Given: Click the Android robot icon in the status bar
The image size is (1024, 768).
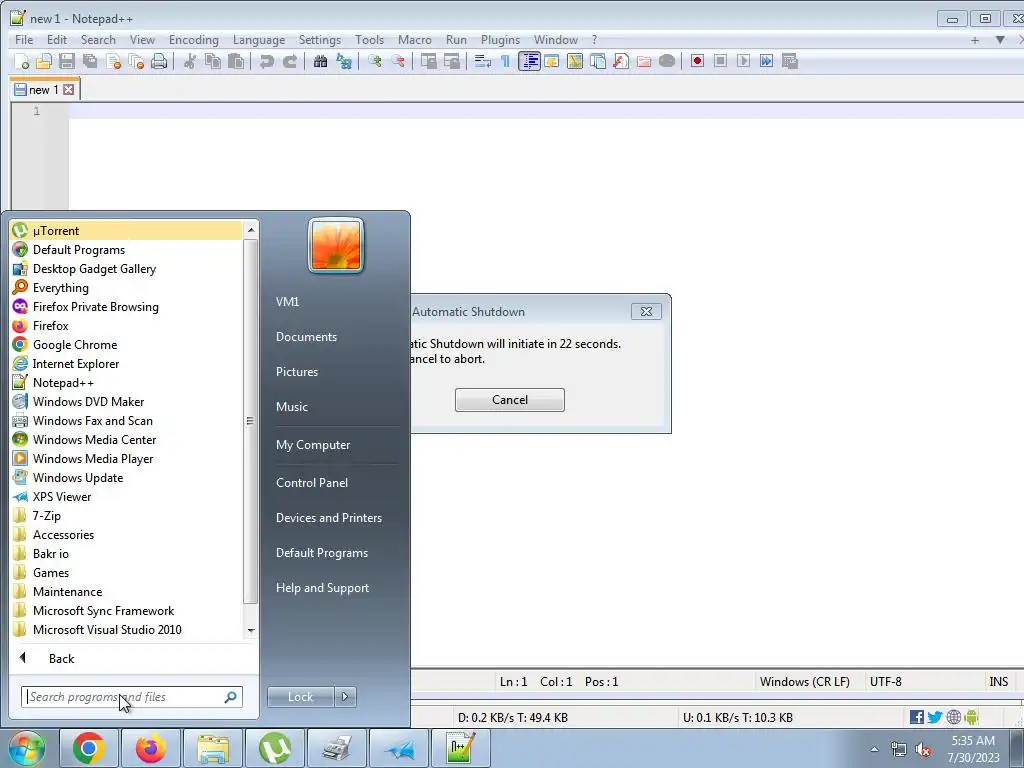Looking at the screenshot, I should tap(971, 717).
